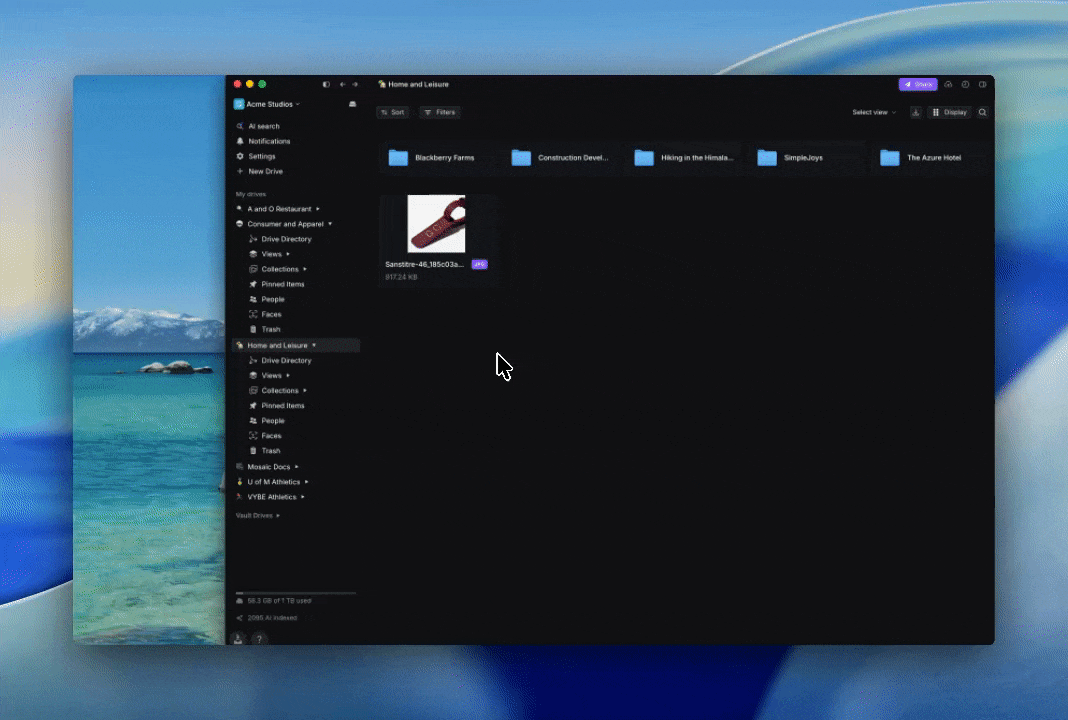
Task: Open Drive Directory under Home and Leisure
Action: point(286,360)
